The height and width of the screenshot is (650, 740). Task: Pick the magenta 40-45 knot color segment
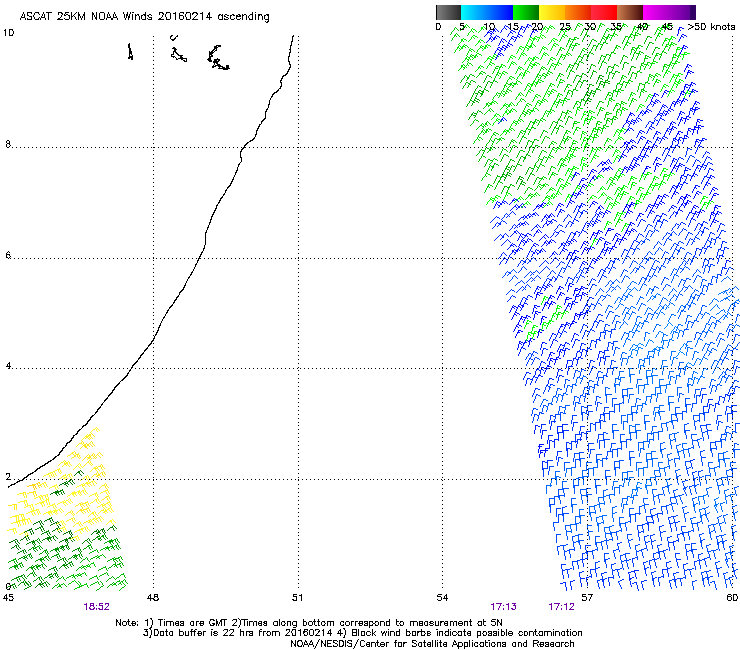tap(656, 12)
